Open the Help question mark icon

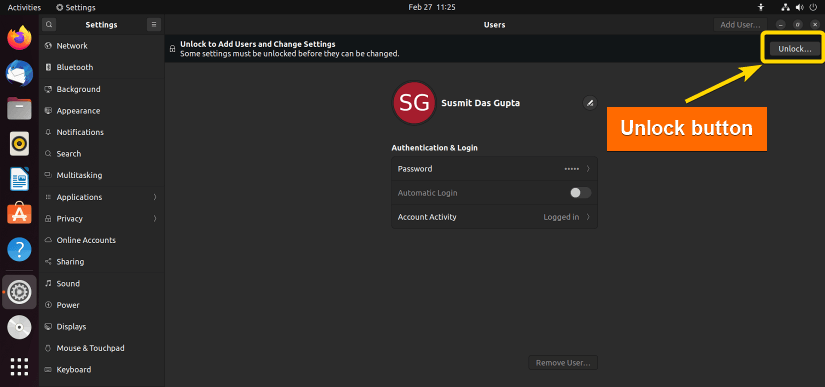click(x=19, y=249)
